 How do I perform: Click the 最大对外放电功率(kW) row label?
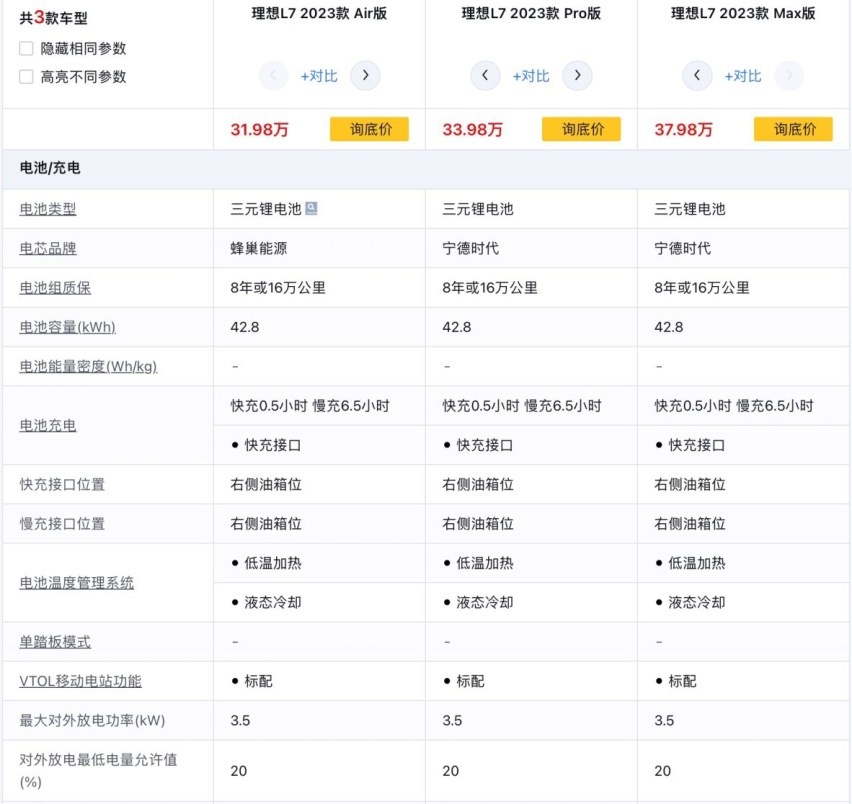(x=92, y=721)
